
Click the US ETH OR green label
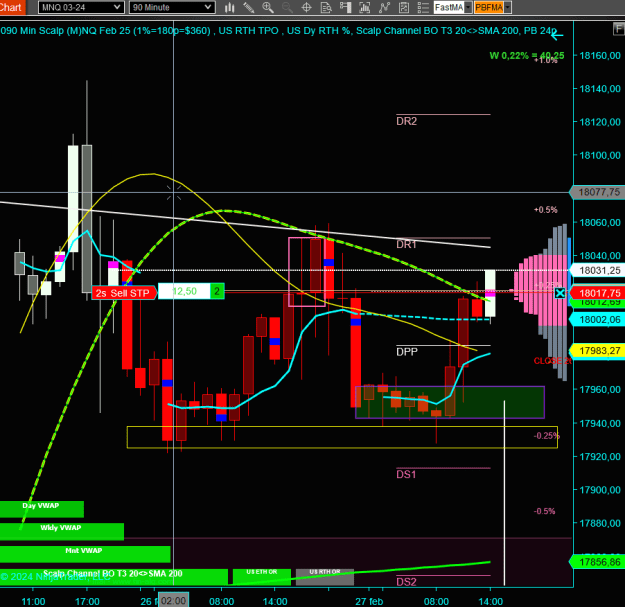click(262, 577)
